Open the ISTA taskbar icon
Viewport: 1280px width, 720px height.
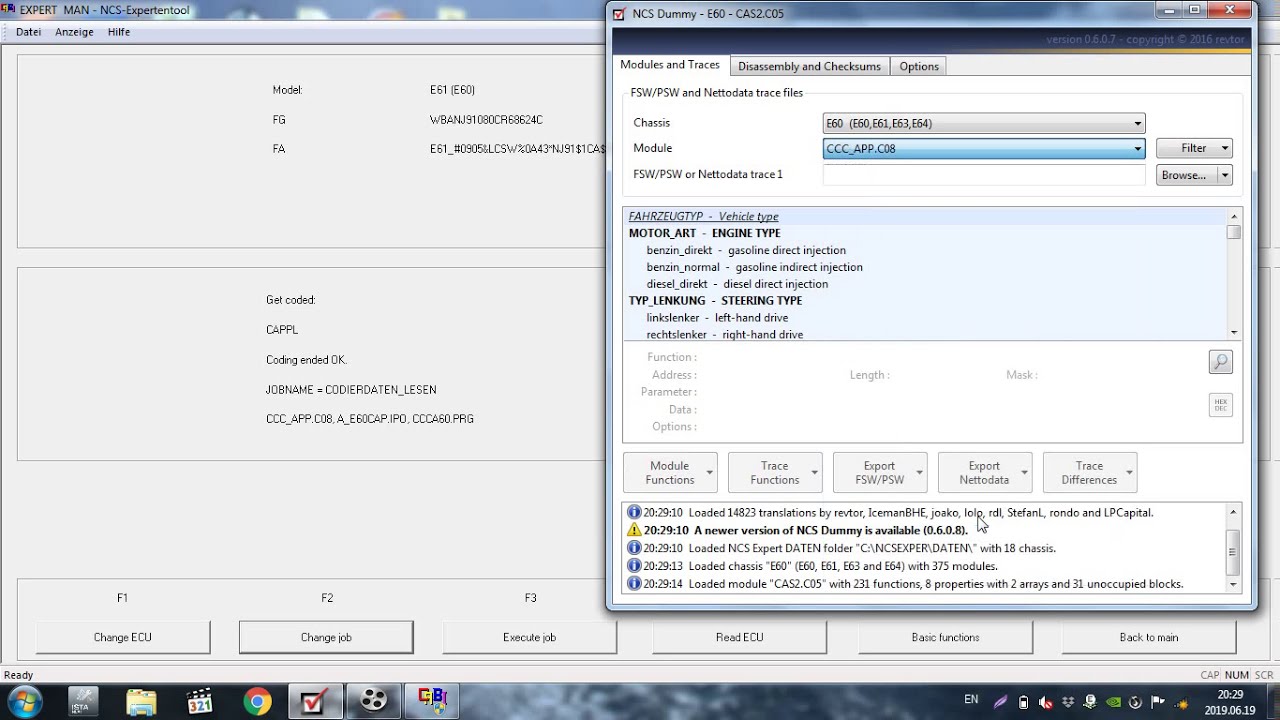pyautogui.click(x=82, y=701)
